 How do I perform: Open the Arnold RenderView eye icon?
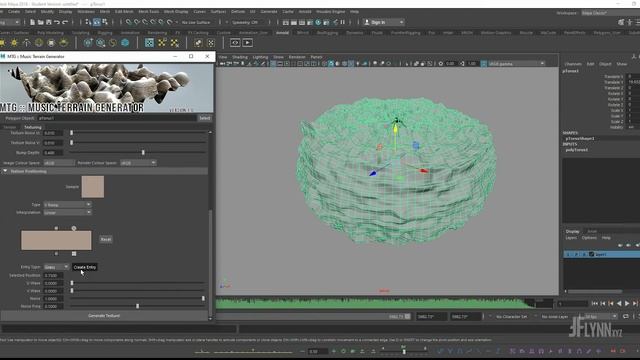235,42
